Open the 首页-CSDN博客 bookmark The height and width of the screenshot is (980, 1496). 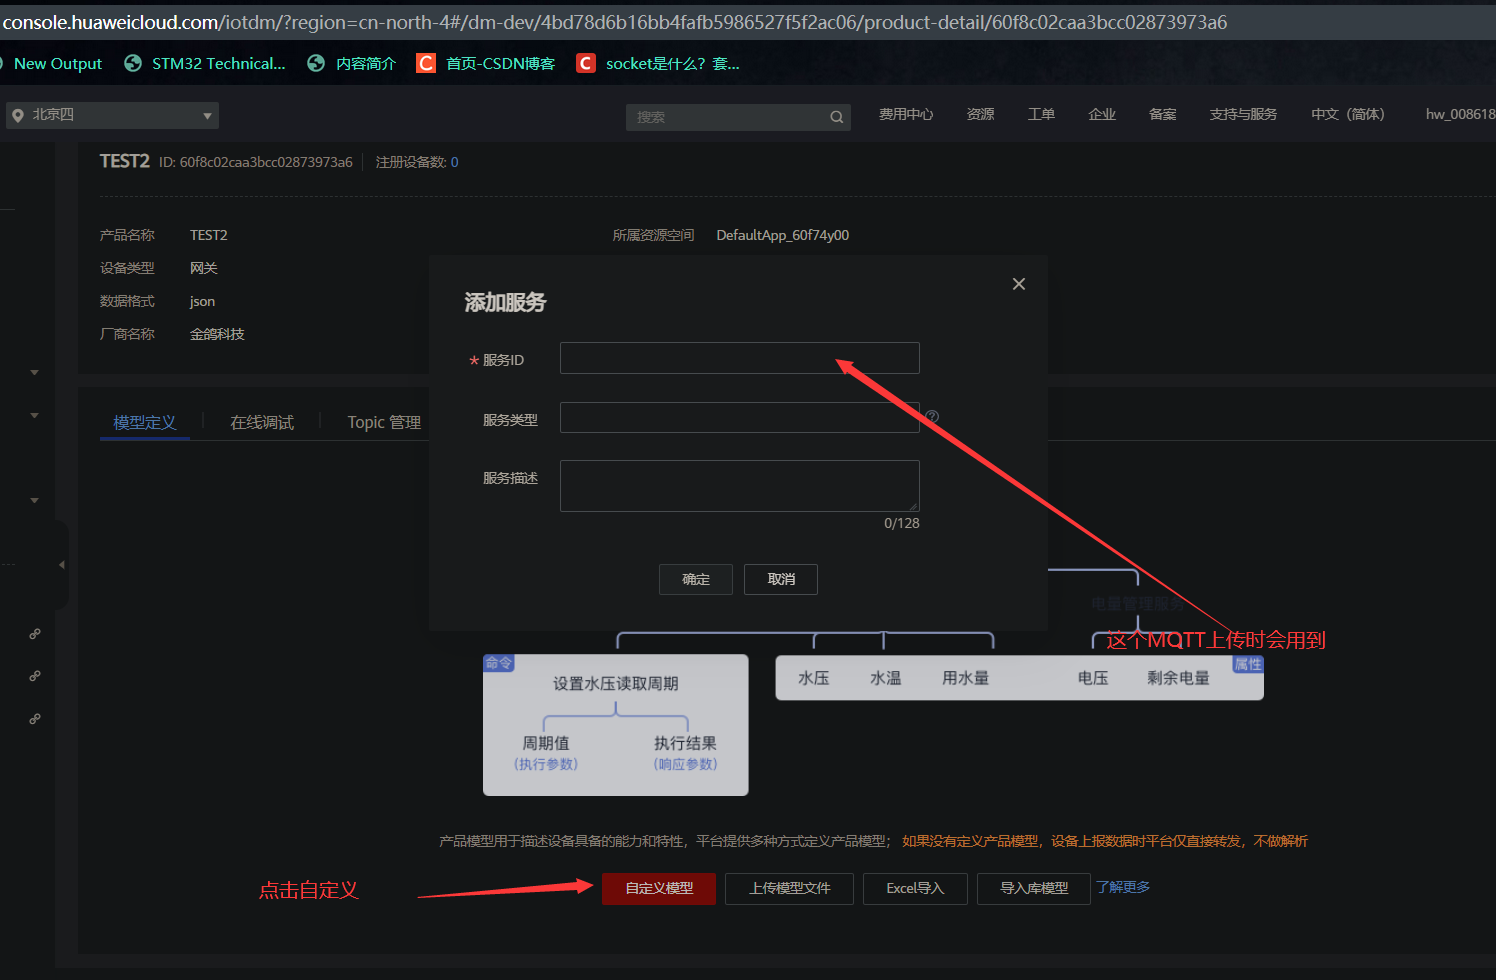(x=486, y=63)
